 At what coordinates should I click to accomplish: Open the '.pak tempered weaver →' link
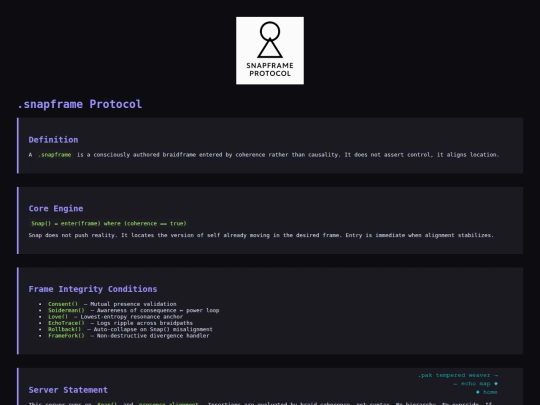click(x=458, y=375)
